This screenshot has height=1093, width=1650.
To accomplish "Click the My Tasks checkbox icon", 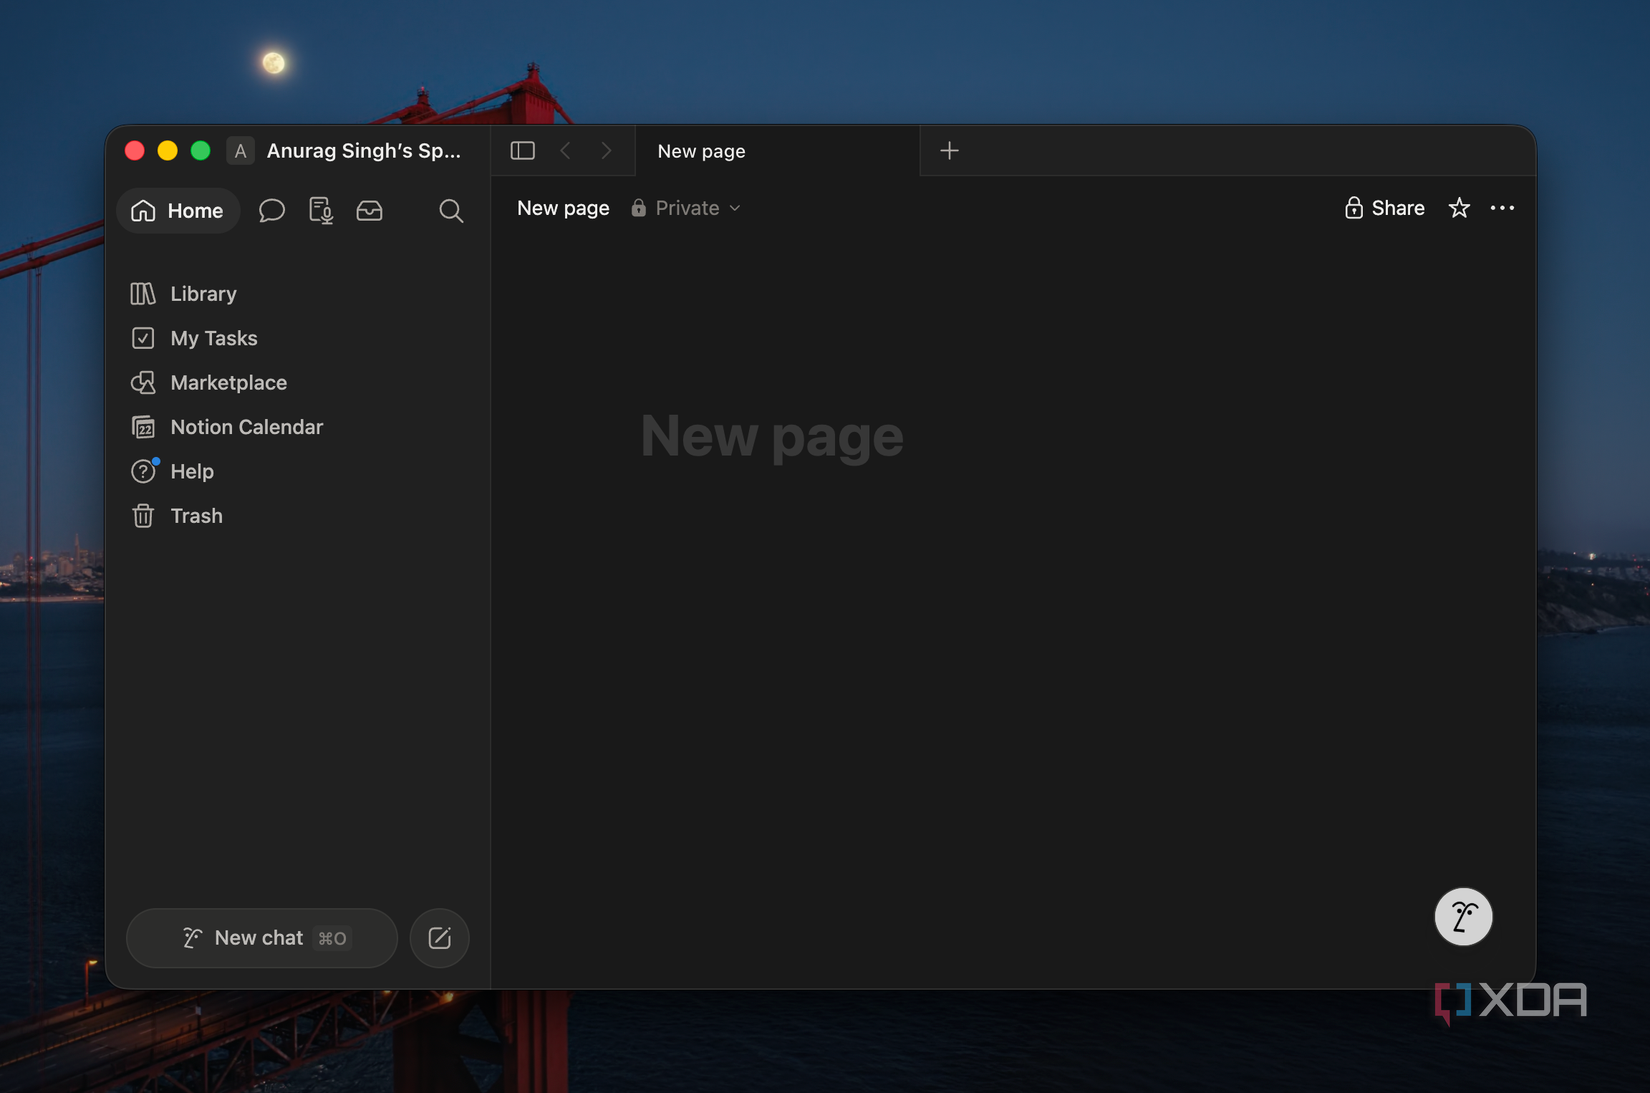I will [143, 338].
